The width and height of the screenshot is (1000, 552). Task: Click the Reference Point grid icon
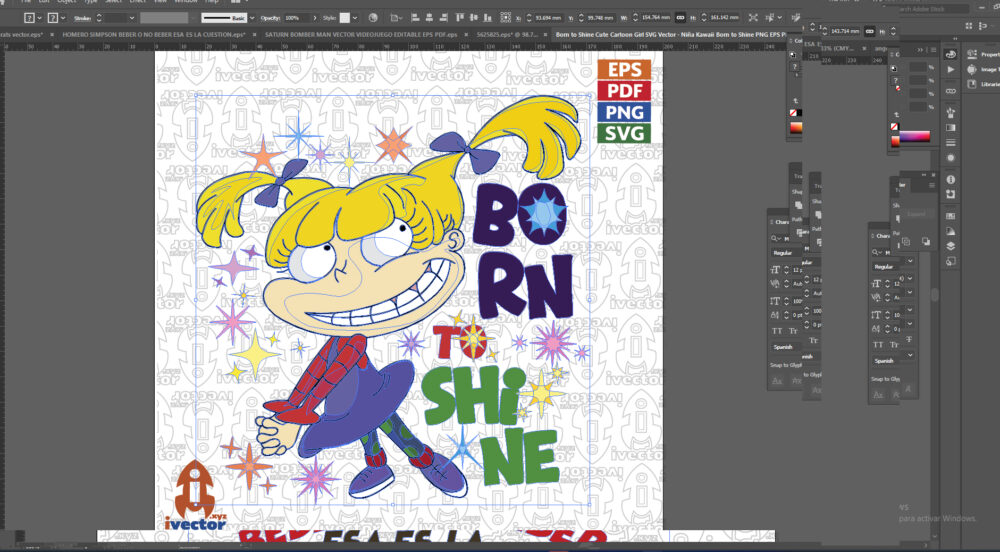[506, 18]
